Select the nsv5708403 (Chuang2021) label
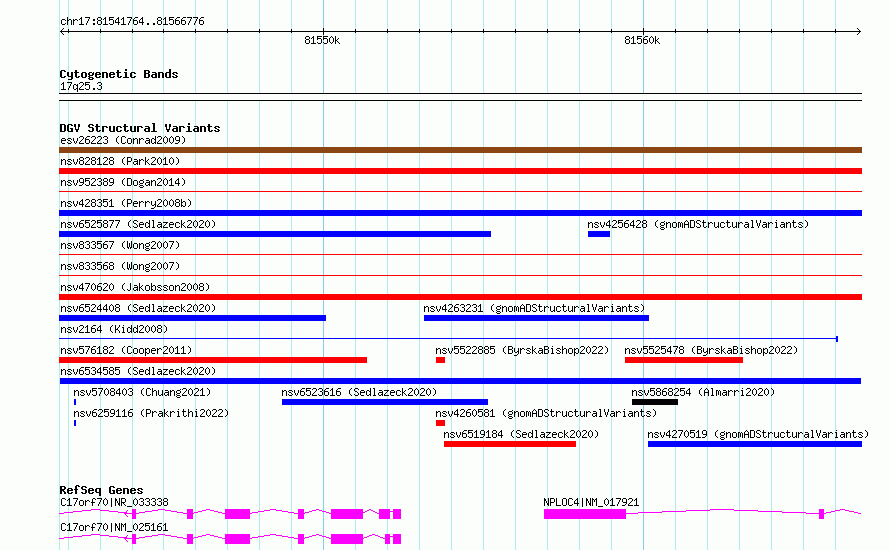This screenshot has height=550, width=890. tap(142, 392)
